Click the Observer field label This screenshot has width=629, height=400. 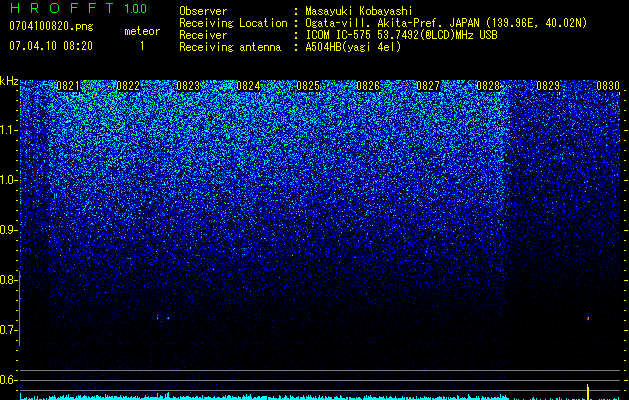point(203,11)
